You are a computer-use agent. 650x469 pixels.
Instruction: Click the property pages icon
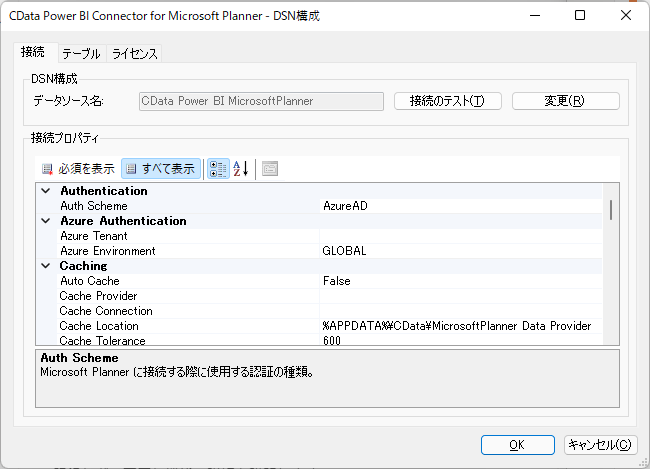point(270,169)
